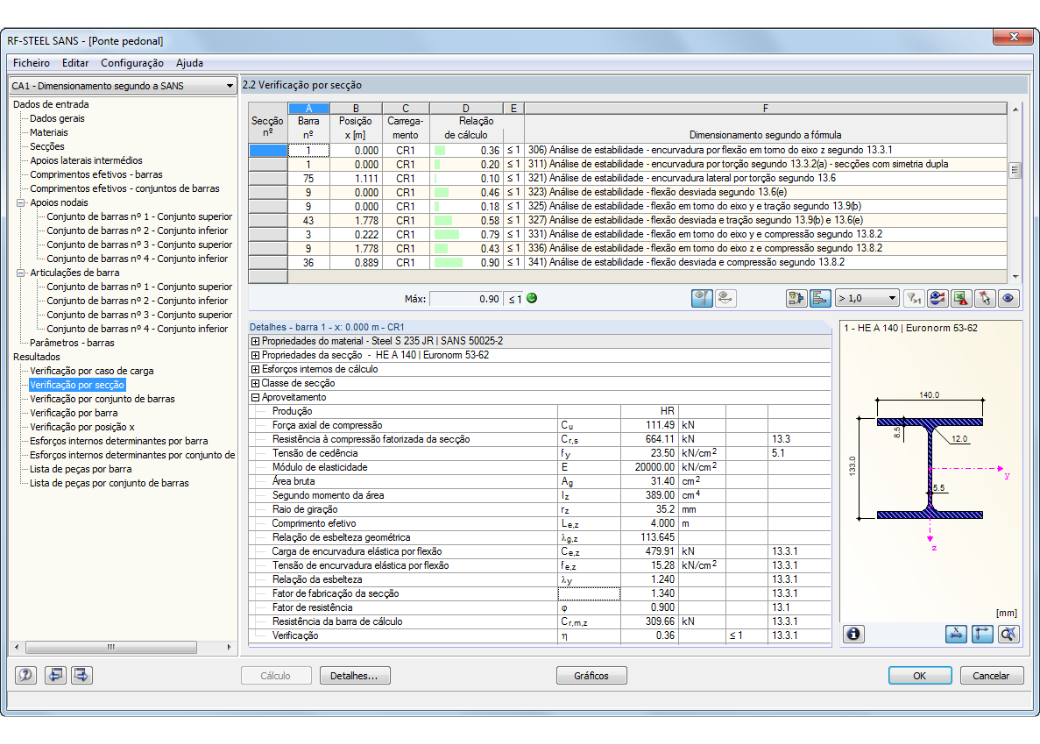The image size is (1040, 744).
Task: Click the Cancelar button
Action: 991,676
